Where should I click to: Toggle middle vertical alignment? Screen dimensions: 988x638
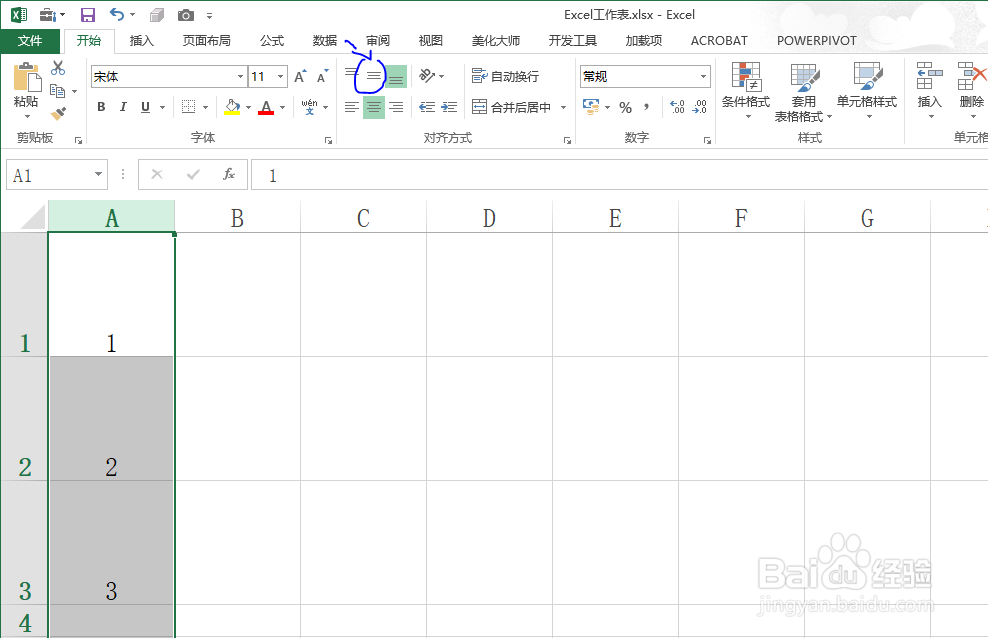pyautogui.click(x=373, y=74)
